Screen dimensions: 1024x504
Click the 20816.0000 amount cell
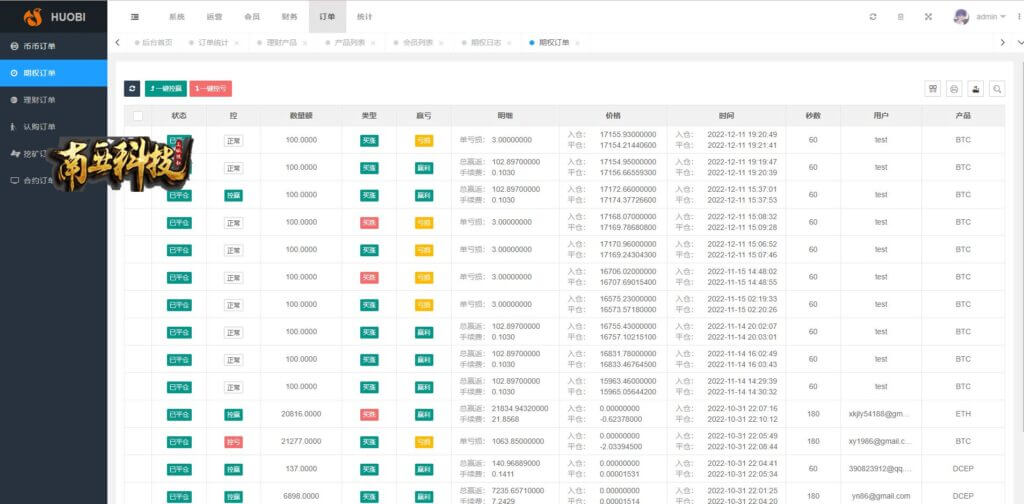coord(301,414)
